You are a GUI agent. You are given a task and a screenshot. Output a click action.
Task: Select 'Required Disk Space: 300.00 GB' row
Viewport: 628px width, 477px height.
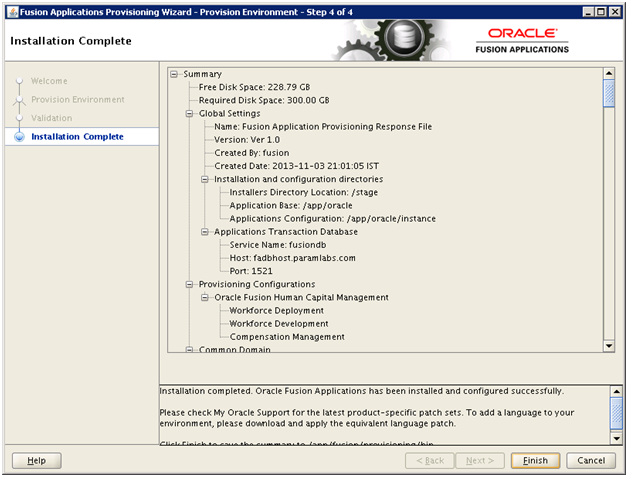(264, 101)
